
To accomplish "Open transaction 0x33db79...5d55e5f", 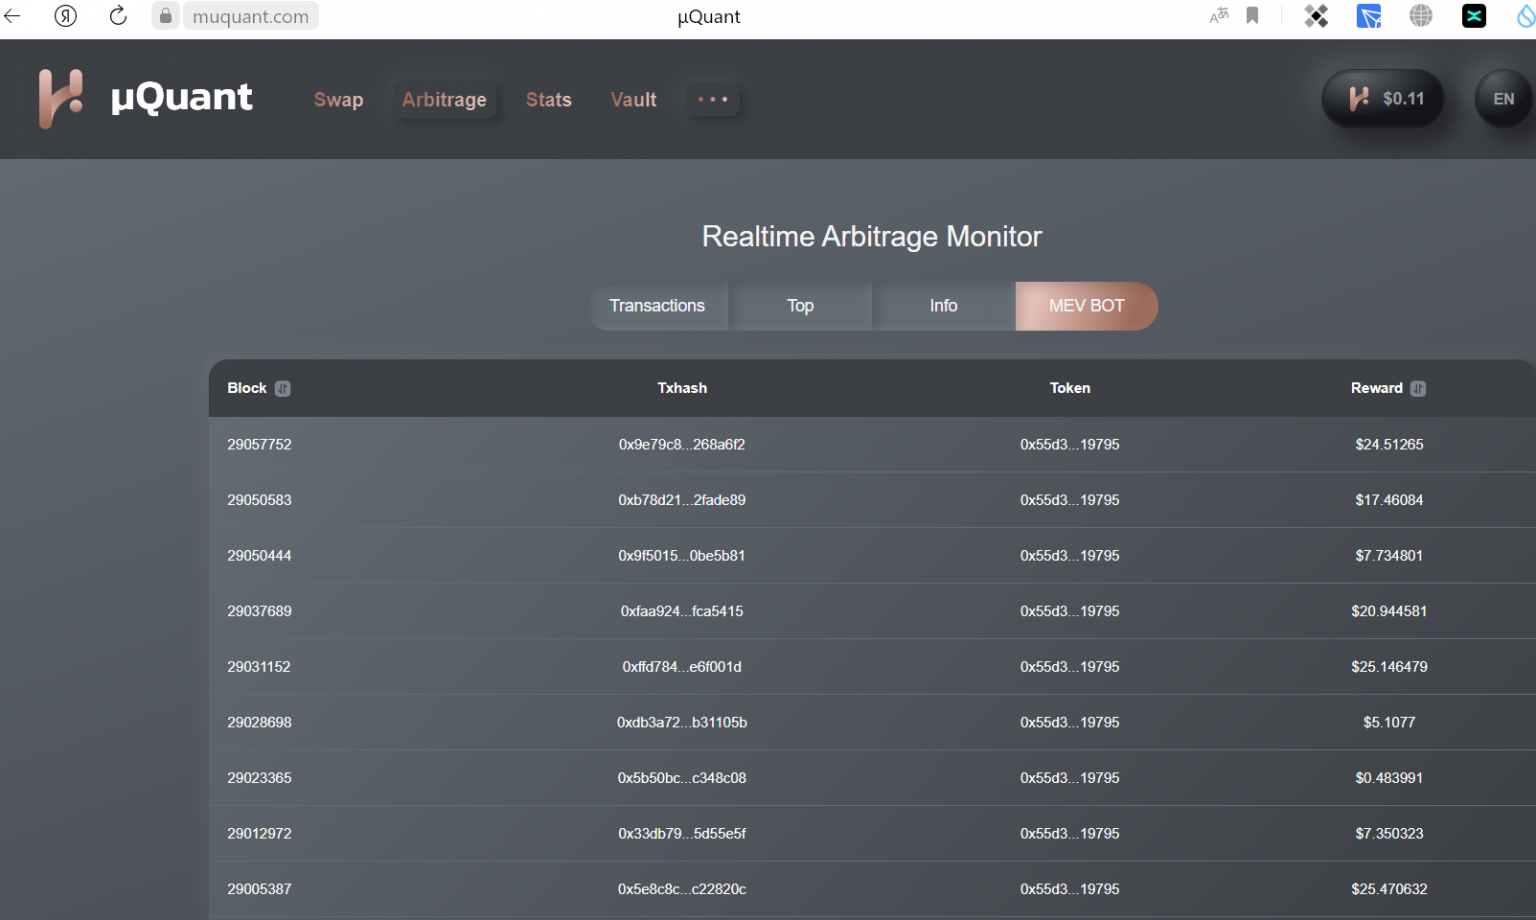I will coord(682,833).
